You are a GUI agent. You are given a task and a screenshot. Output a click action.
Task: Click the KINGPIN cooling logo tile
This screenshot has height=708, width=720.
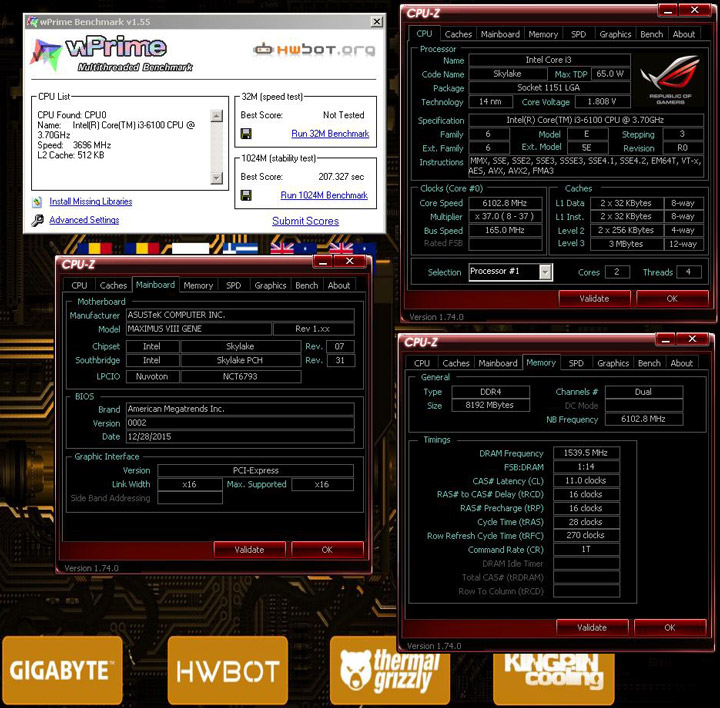tap(554, 679)
